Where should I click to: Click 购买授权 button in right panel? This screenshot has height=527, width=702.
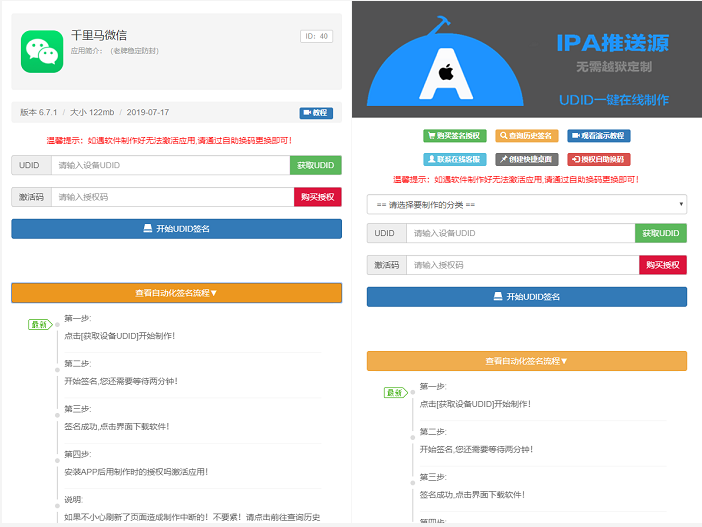[663, 265]
